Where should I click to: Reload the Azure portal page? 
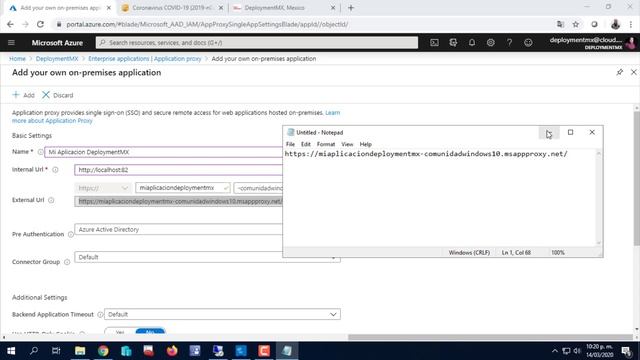coord(40,24)
